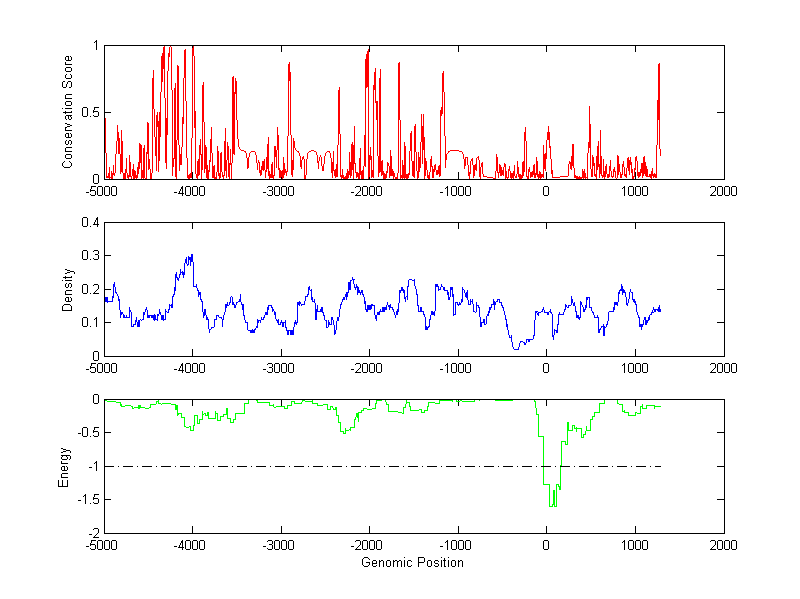The image size is (800, 599).
Task: Click the "-1000" tick label under the Density plot
Action: click(457, 367)
